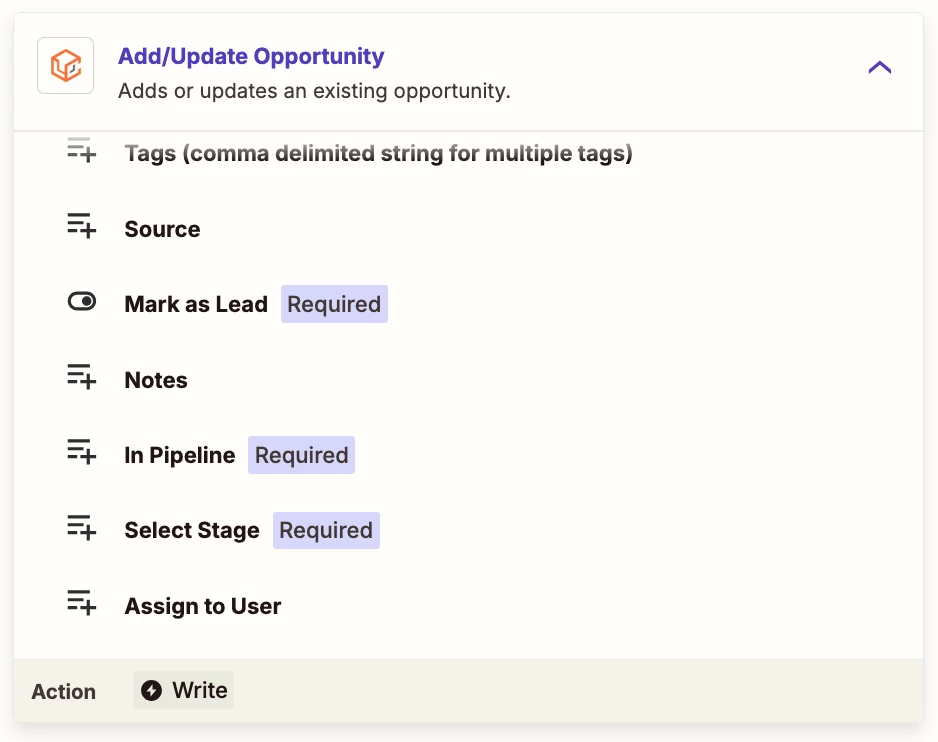Click the Required badge next to Select Stage
This screenshot has width=938, height=742.
point(326,530)
